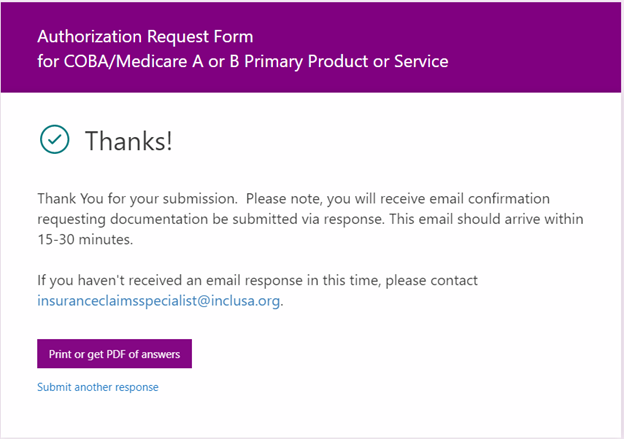Select the COBA/Medicare subtitle line in header
This screenshot has height=439, width=624.
(x=242, y=62)
